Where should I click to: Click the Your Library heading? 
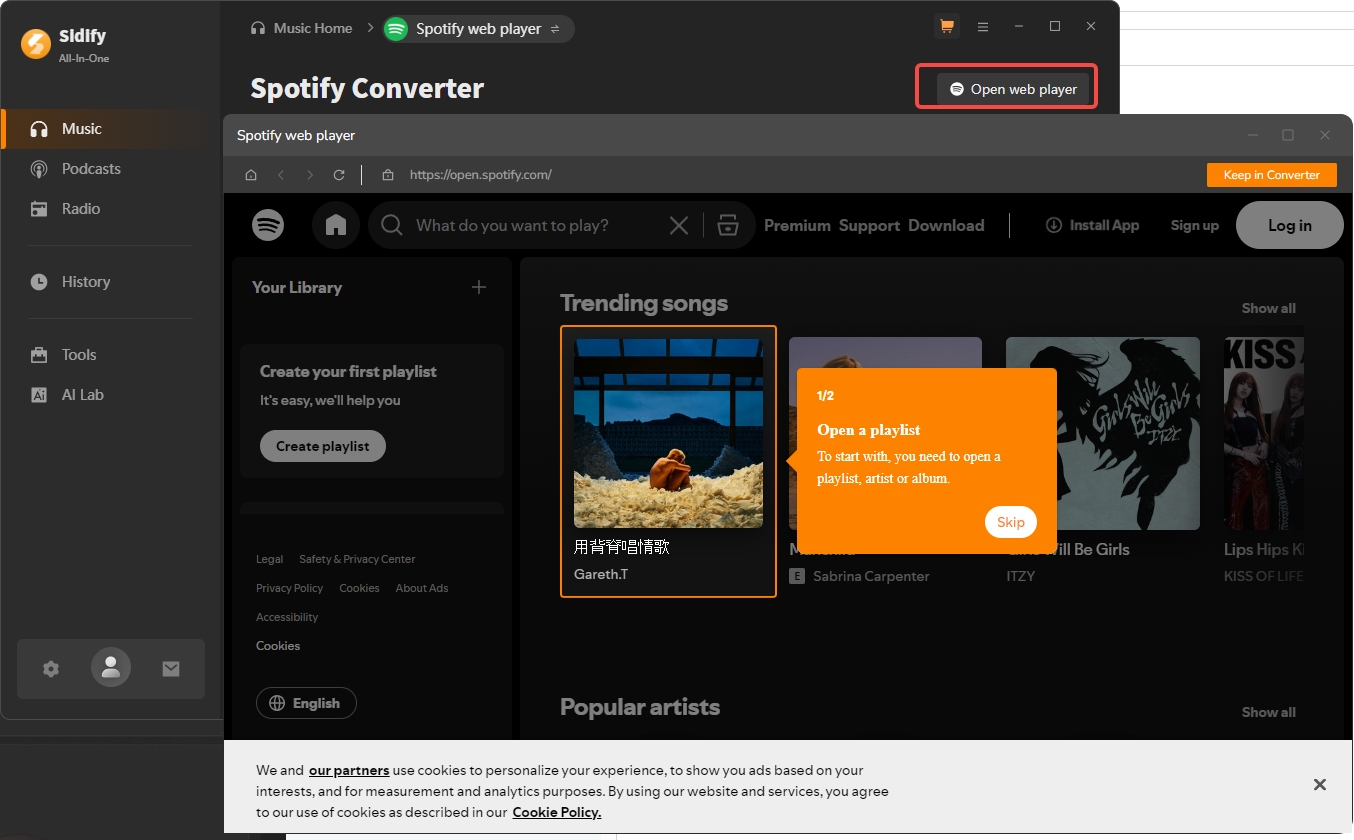click(297, 287)
